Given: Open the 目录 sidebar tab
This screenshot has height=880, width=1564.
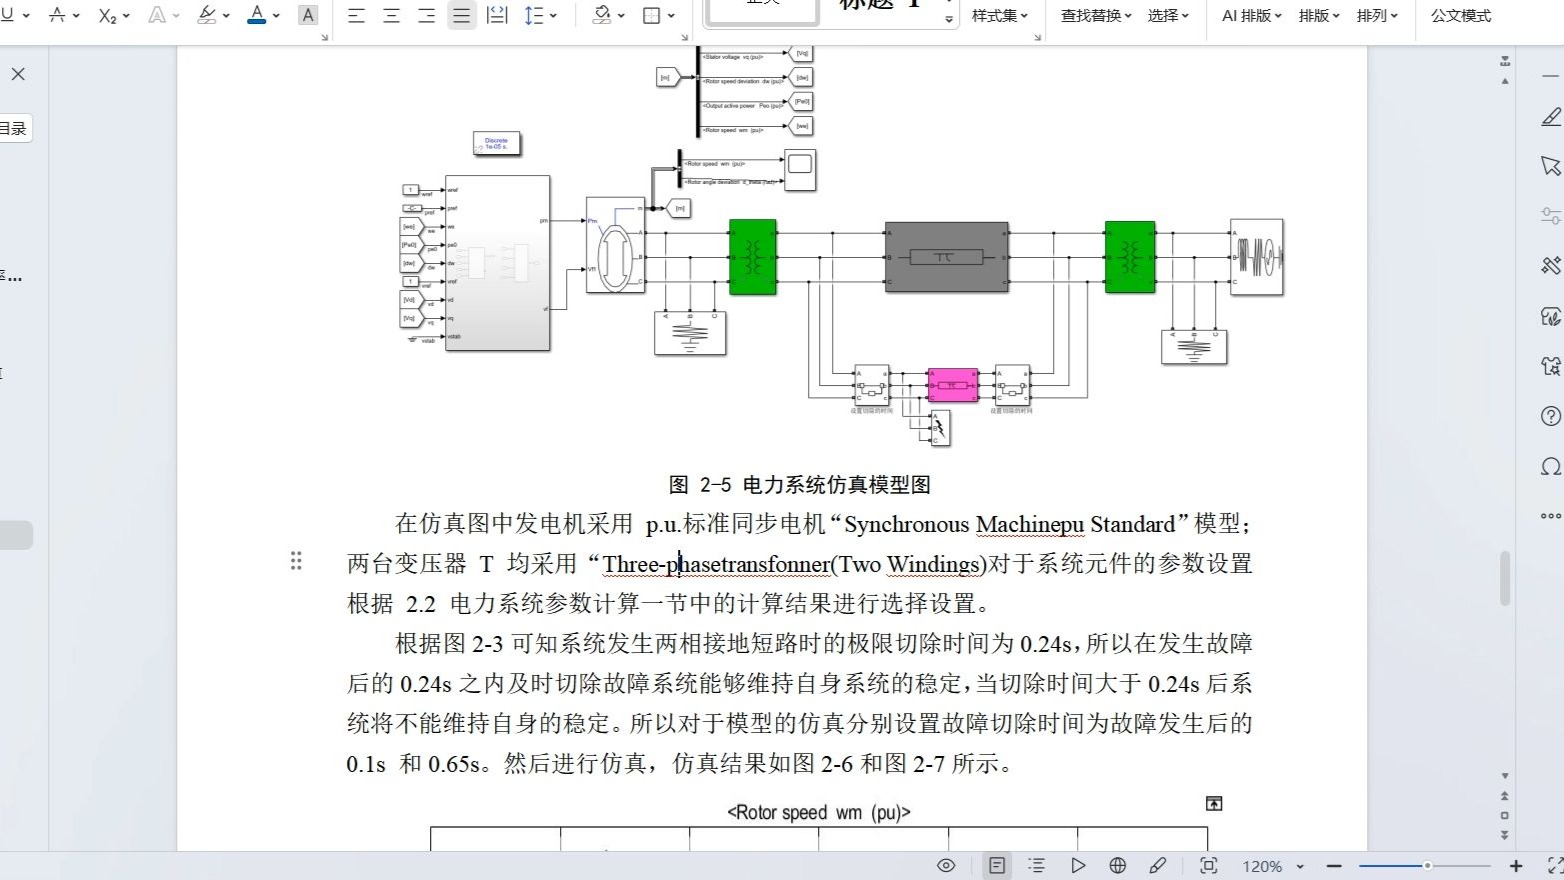Looking at the screenshot, I should point(12,127).
